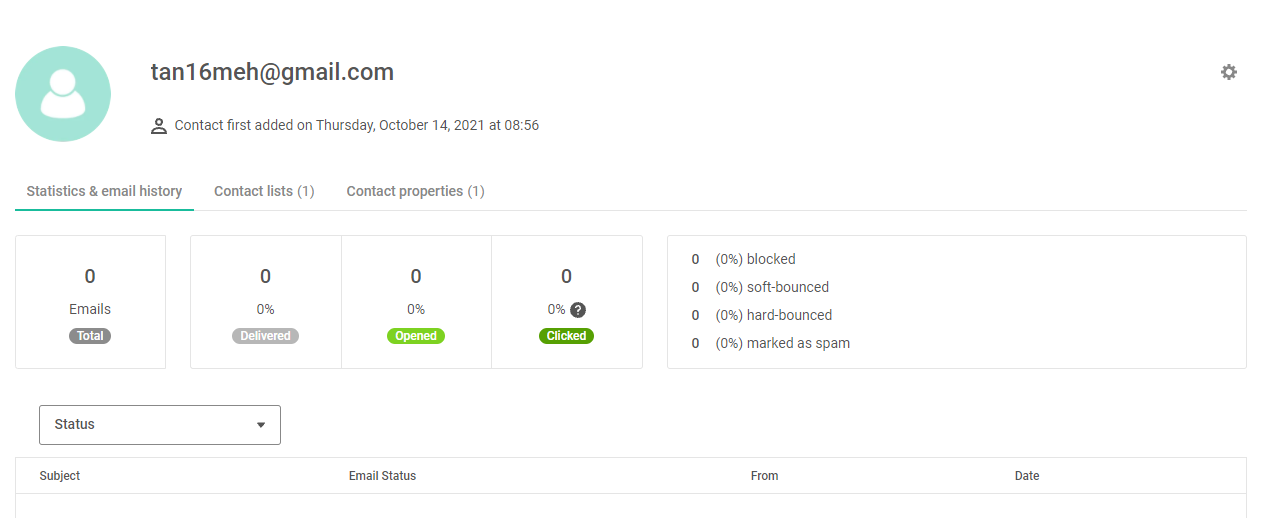Click the person icon beside contact added date
The width and height of the screenshot is (1263, 518).
158,126
